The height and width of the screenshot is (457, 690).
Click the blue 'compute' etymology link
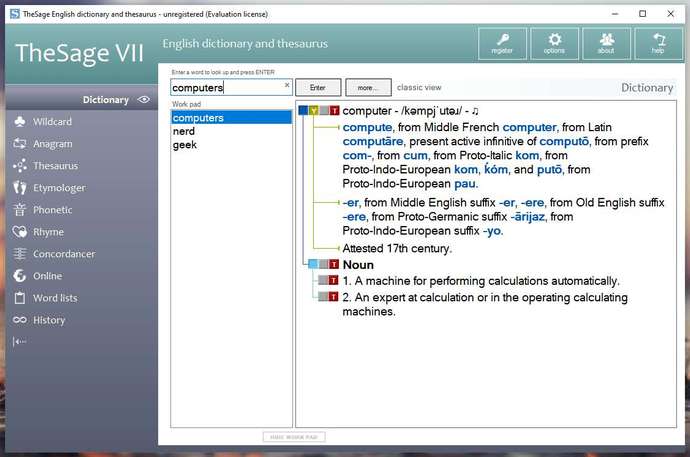(x=367, y=128)
